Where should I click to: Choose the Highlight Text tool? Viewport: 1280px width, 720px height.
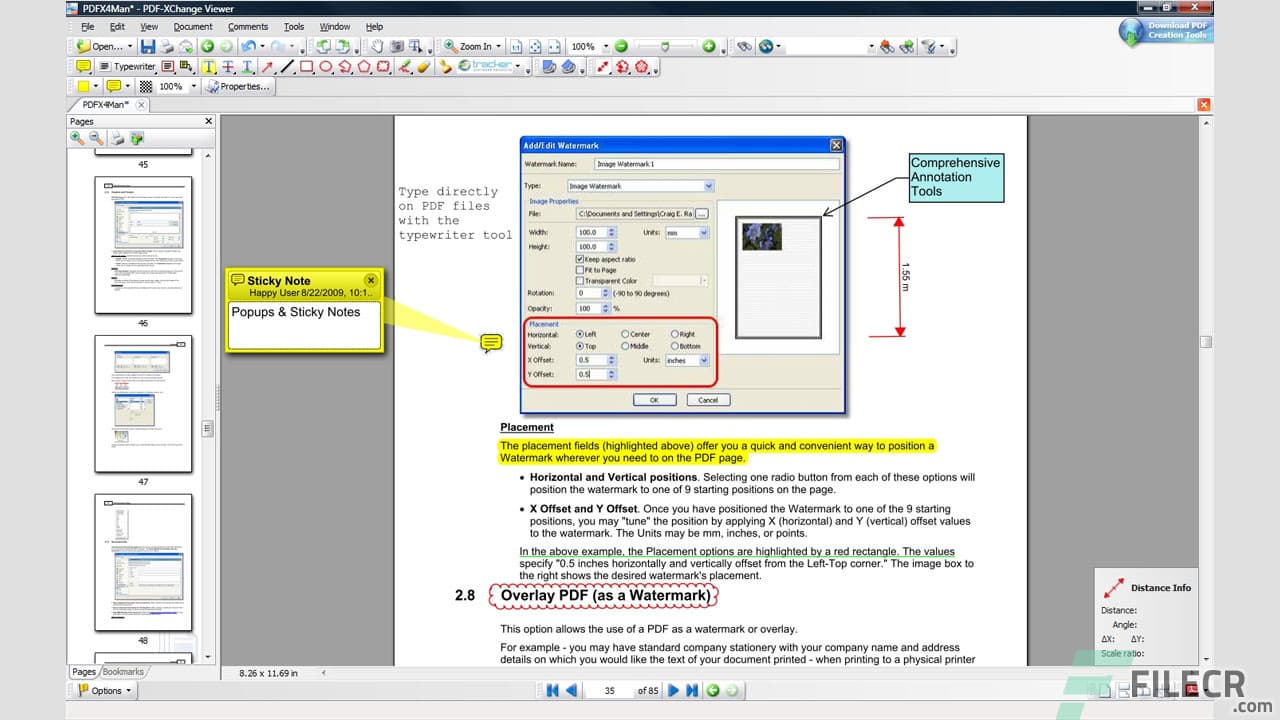(x=210, y=66)
